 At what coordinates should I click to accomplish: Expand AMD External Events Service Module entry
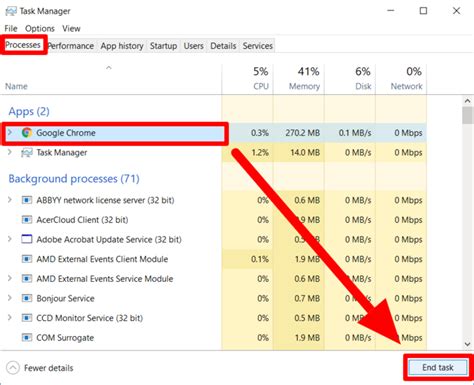[10, 279]
